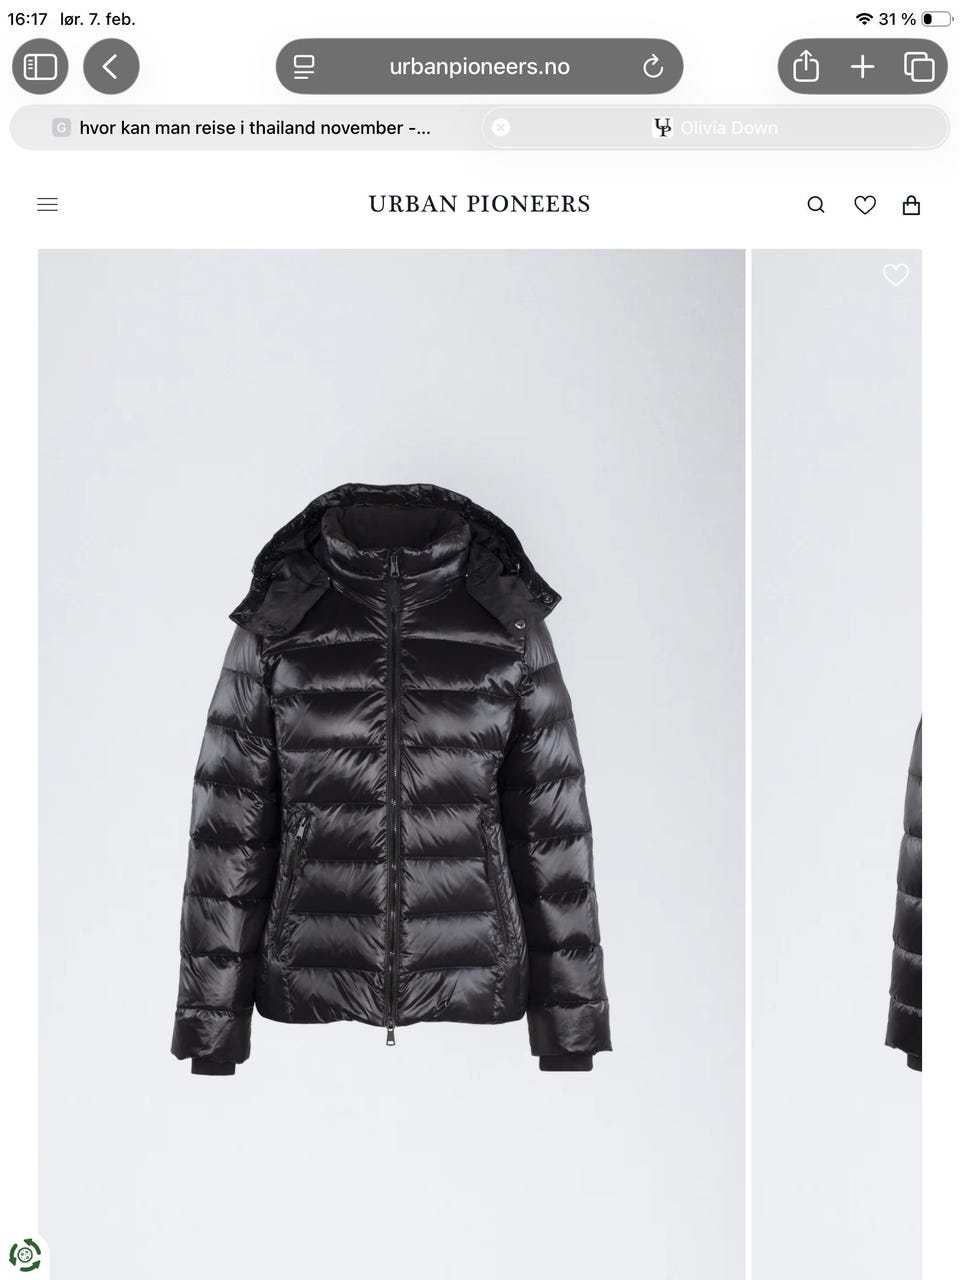Click the urbanpioneers.no address field
960x1280 pixels.
(479, 67)
